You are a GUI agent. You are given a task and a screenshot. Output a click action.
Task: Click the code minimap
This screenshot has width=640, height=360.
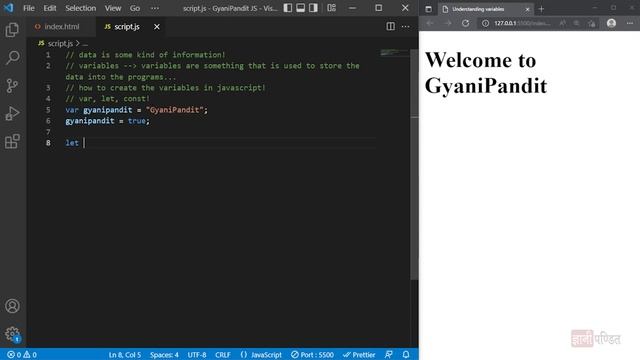click(x=393, y=53)
